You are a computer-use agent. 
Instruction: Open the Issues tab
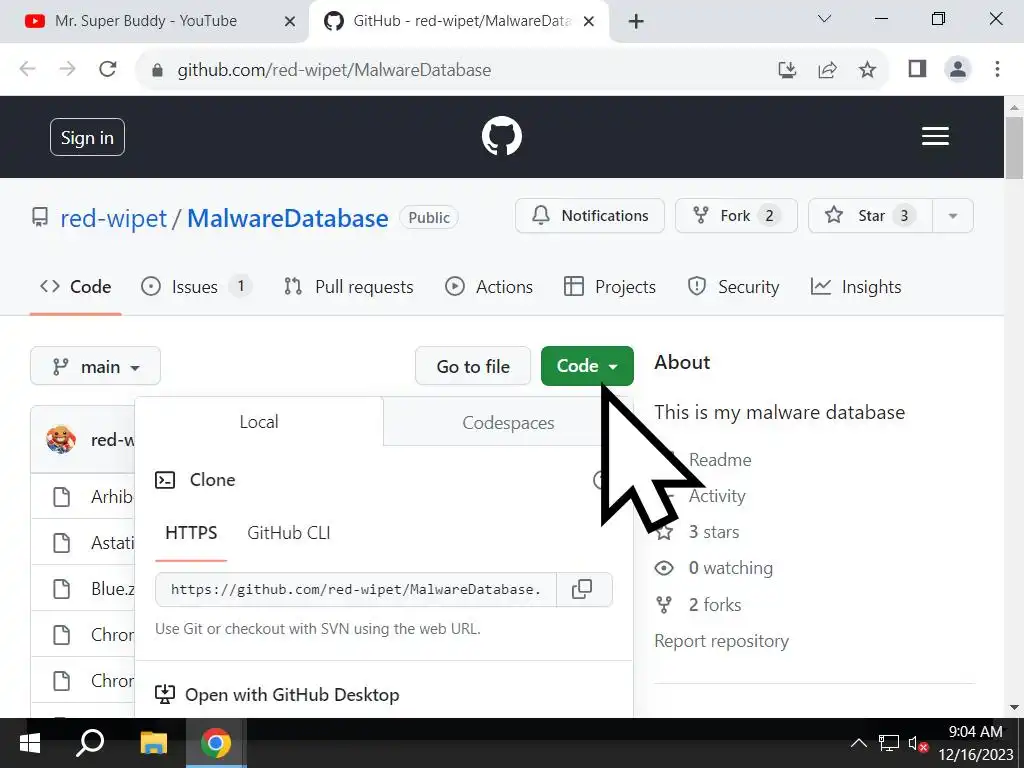[x=196, y=287]
